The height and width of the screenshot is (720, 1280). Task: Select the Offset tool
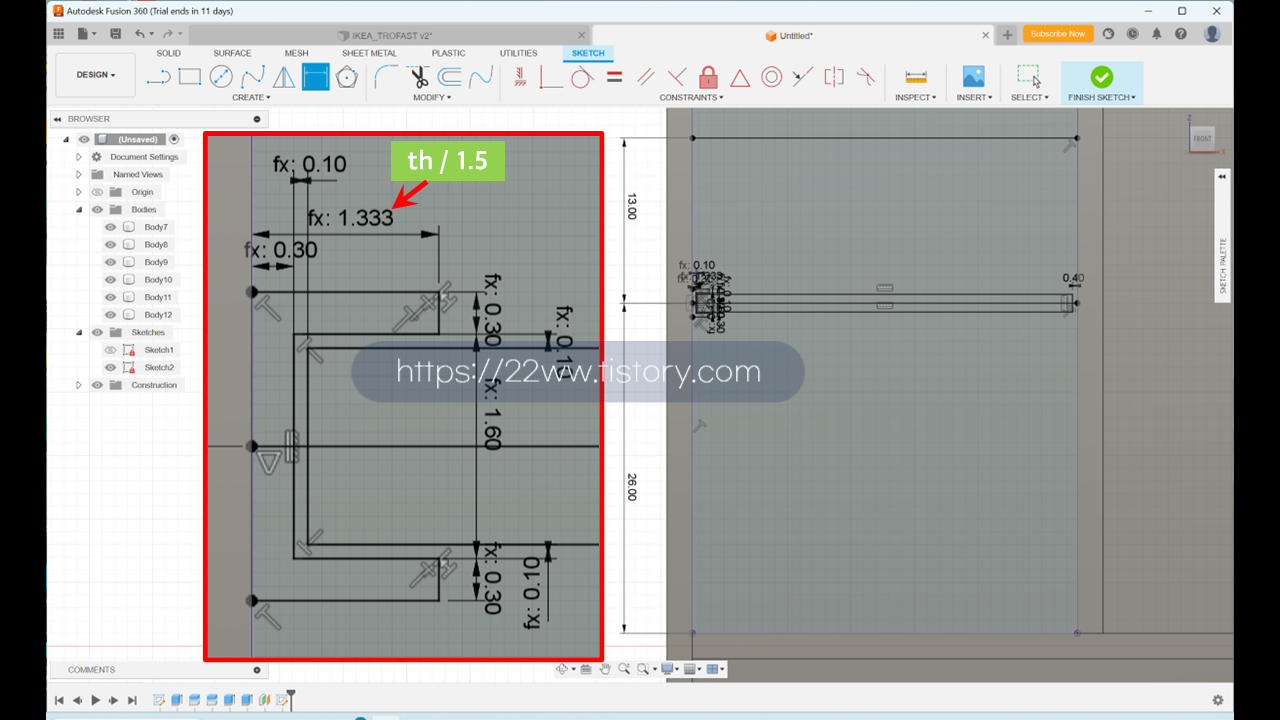(450, 77)
